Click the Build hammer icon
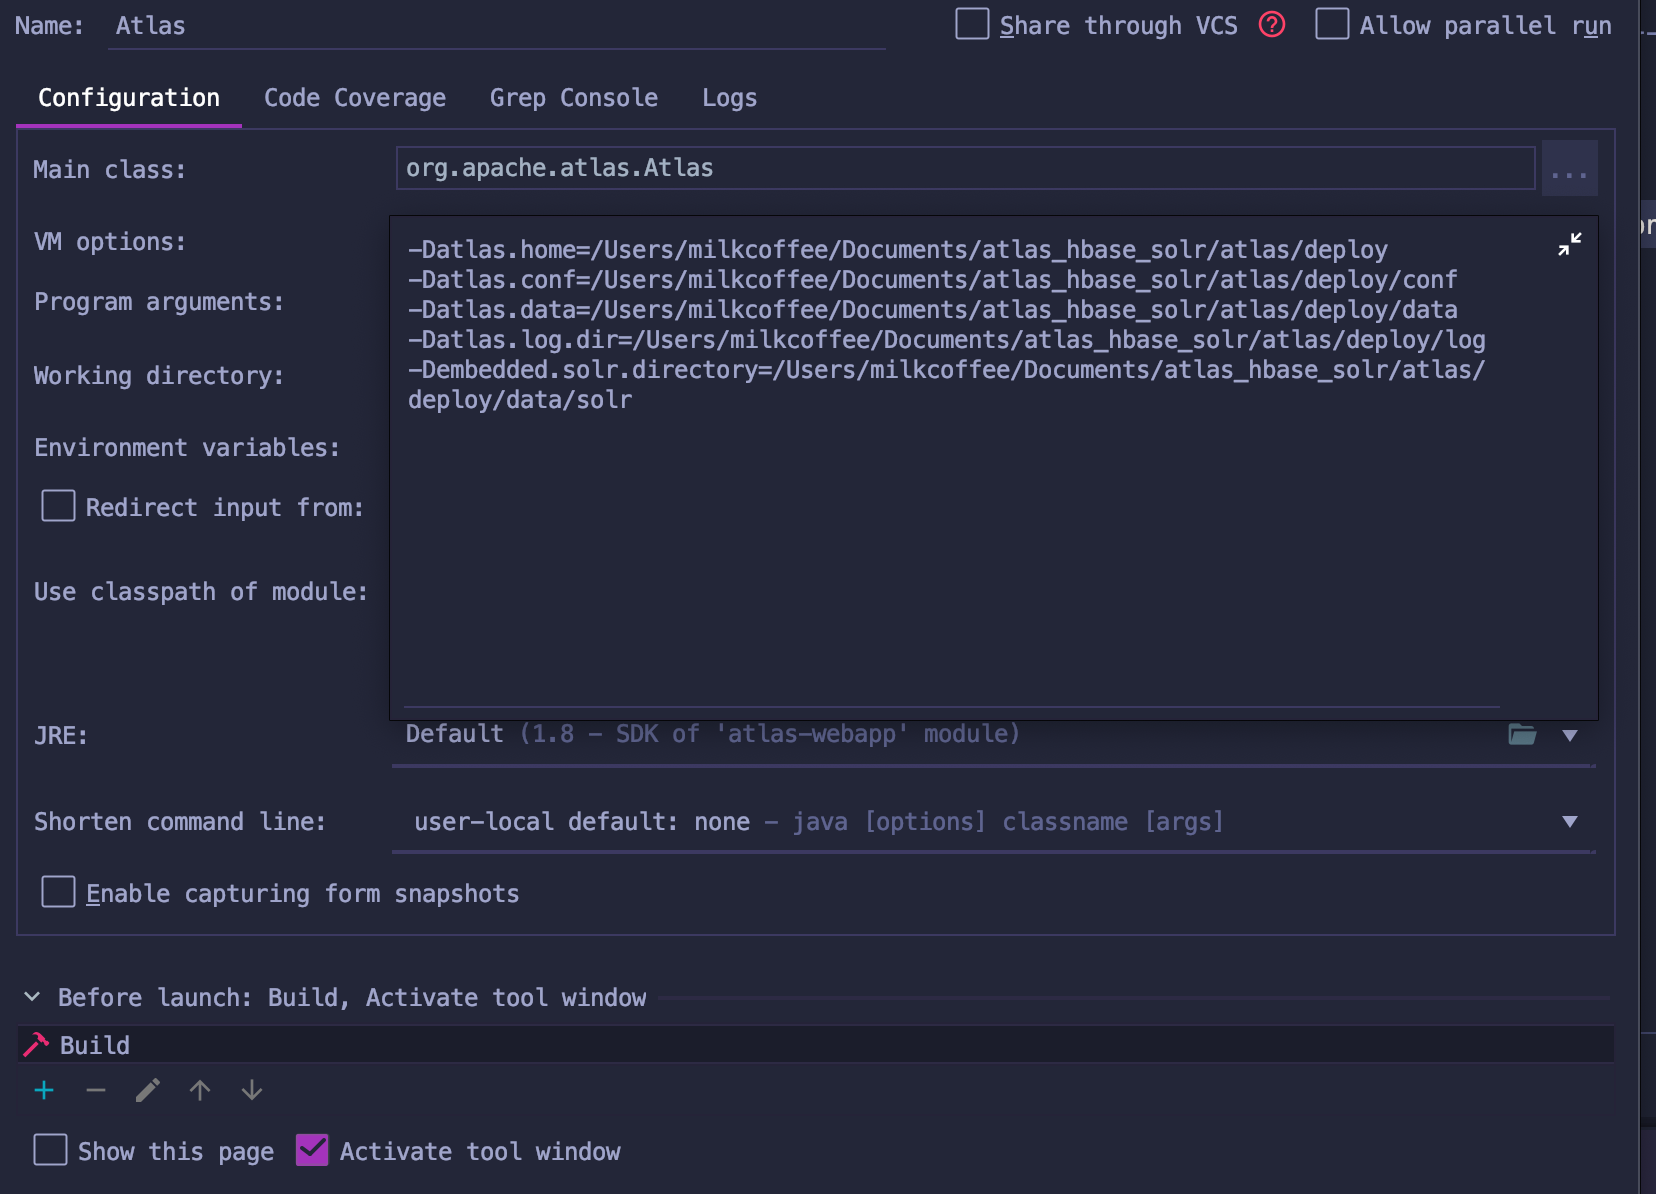The height and width of the screenshot is (1194, 1656). coord(36,1044)
